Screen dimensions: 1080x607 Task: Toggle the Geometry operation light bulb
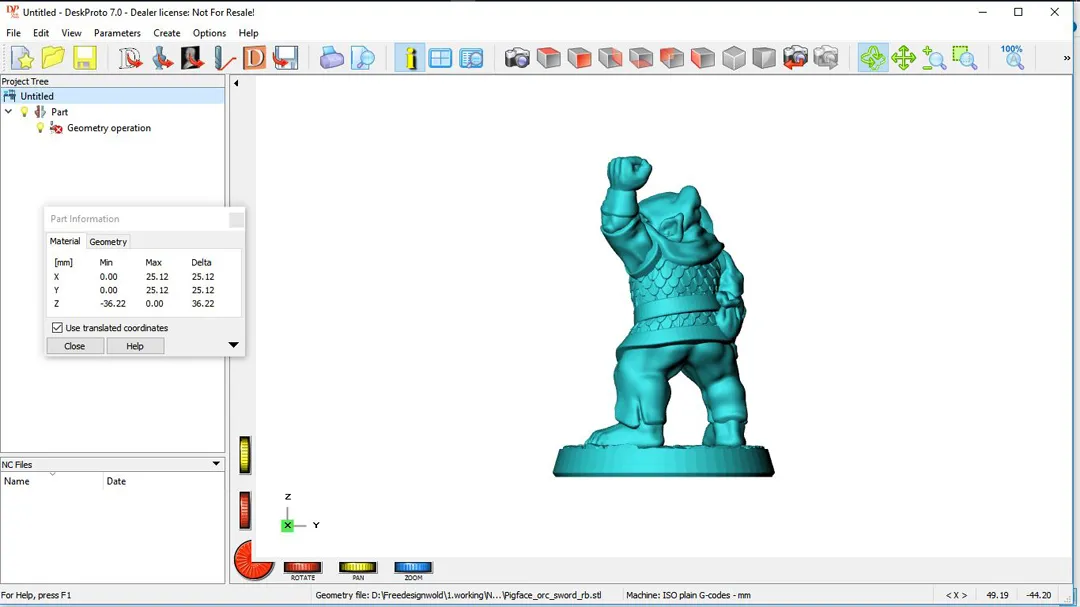coord(40,128)
